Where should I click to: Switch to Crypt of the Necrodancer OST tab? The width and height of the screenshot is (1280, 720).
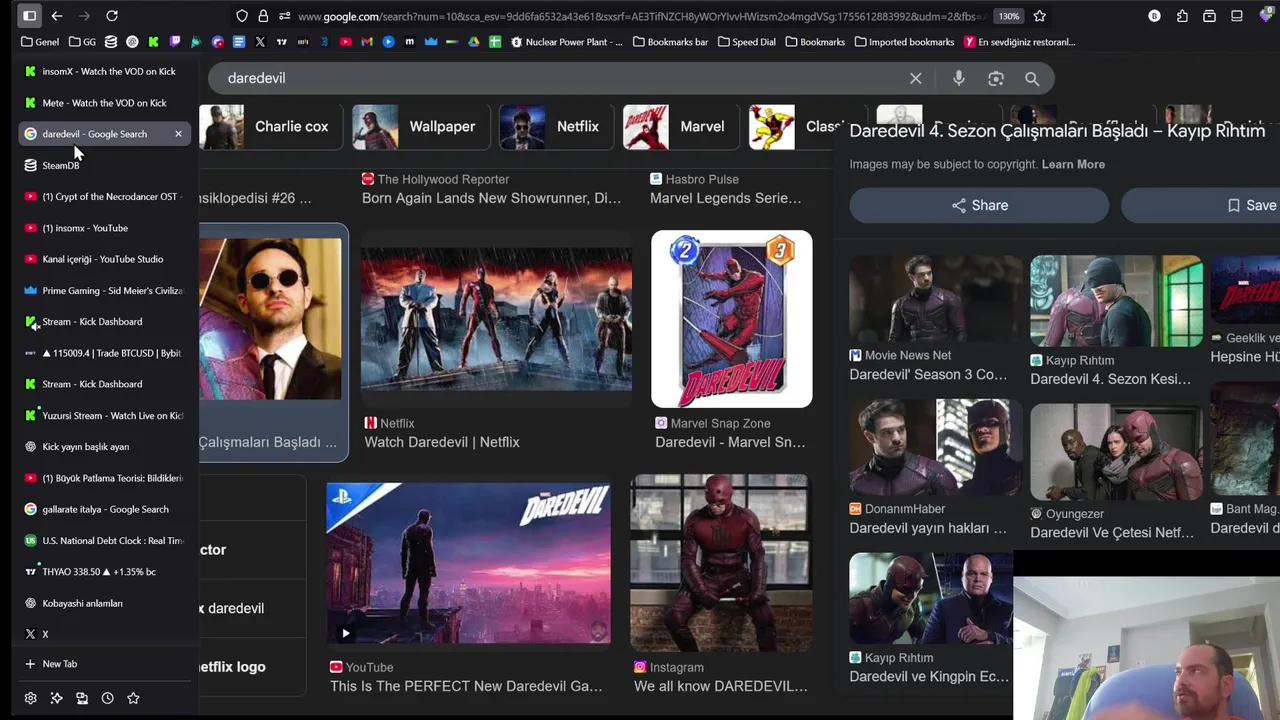click(x=104, y=197)
